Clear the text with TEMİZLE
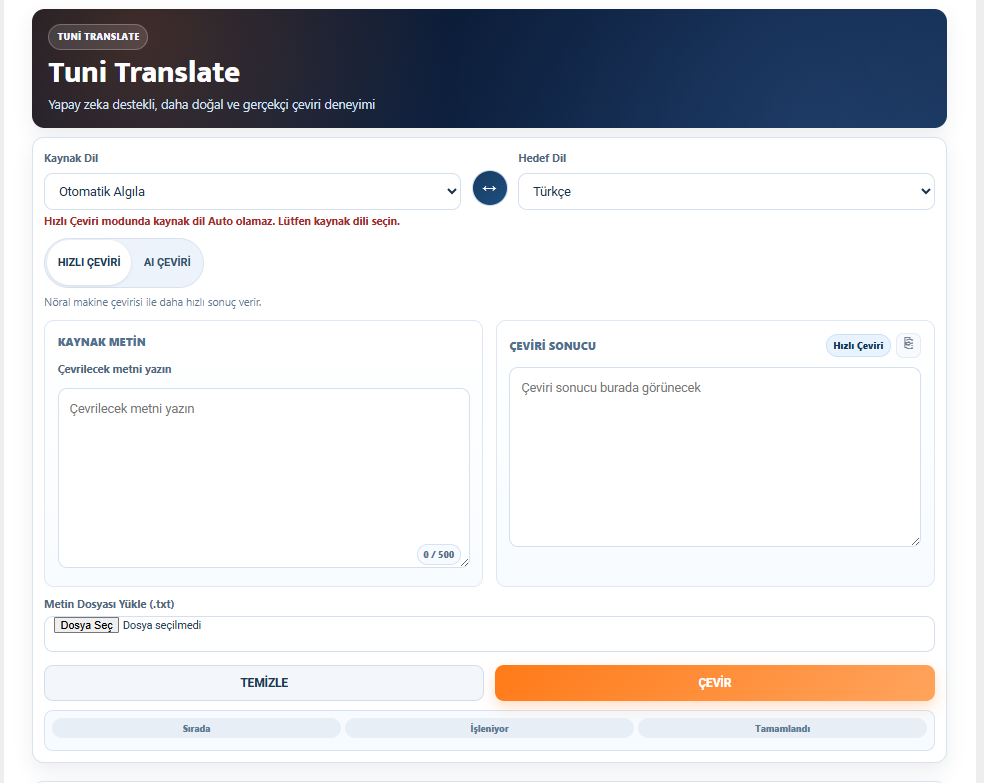984x783 pixels. click(264, 683)
